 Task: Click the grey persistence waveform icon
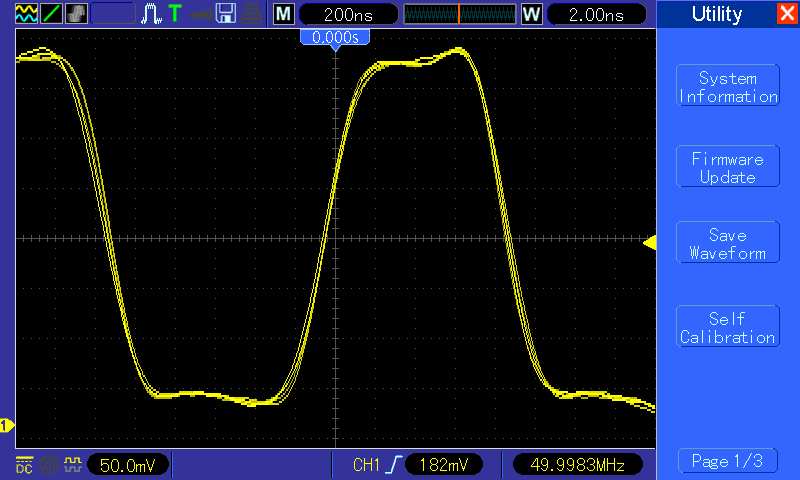[77, 14]
